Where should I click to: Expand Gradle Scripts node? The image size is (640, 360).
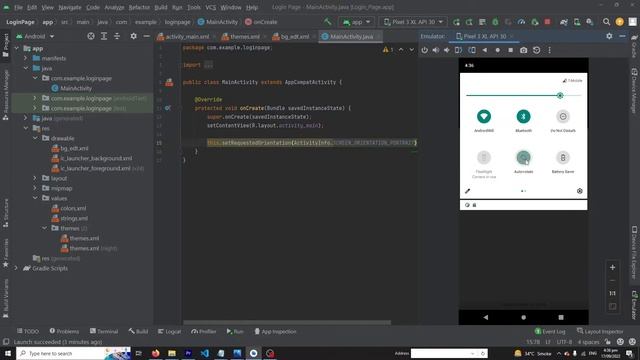tap(17, 268)
